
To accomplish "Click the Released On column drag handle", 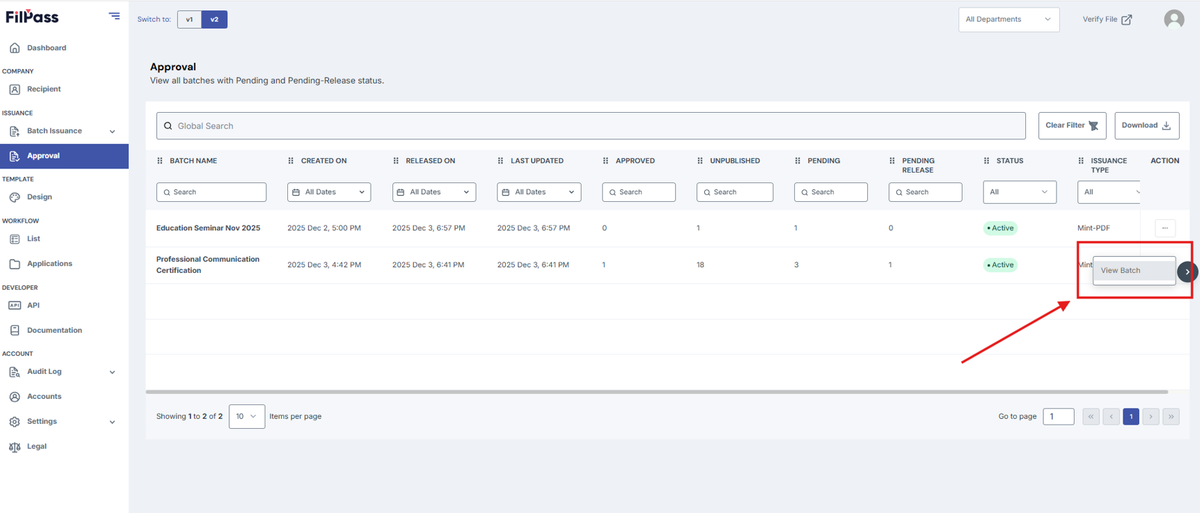I will (396, 161).
